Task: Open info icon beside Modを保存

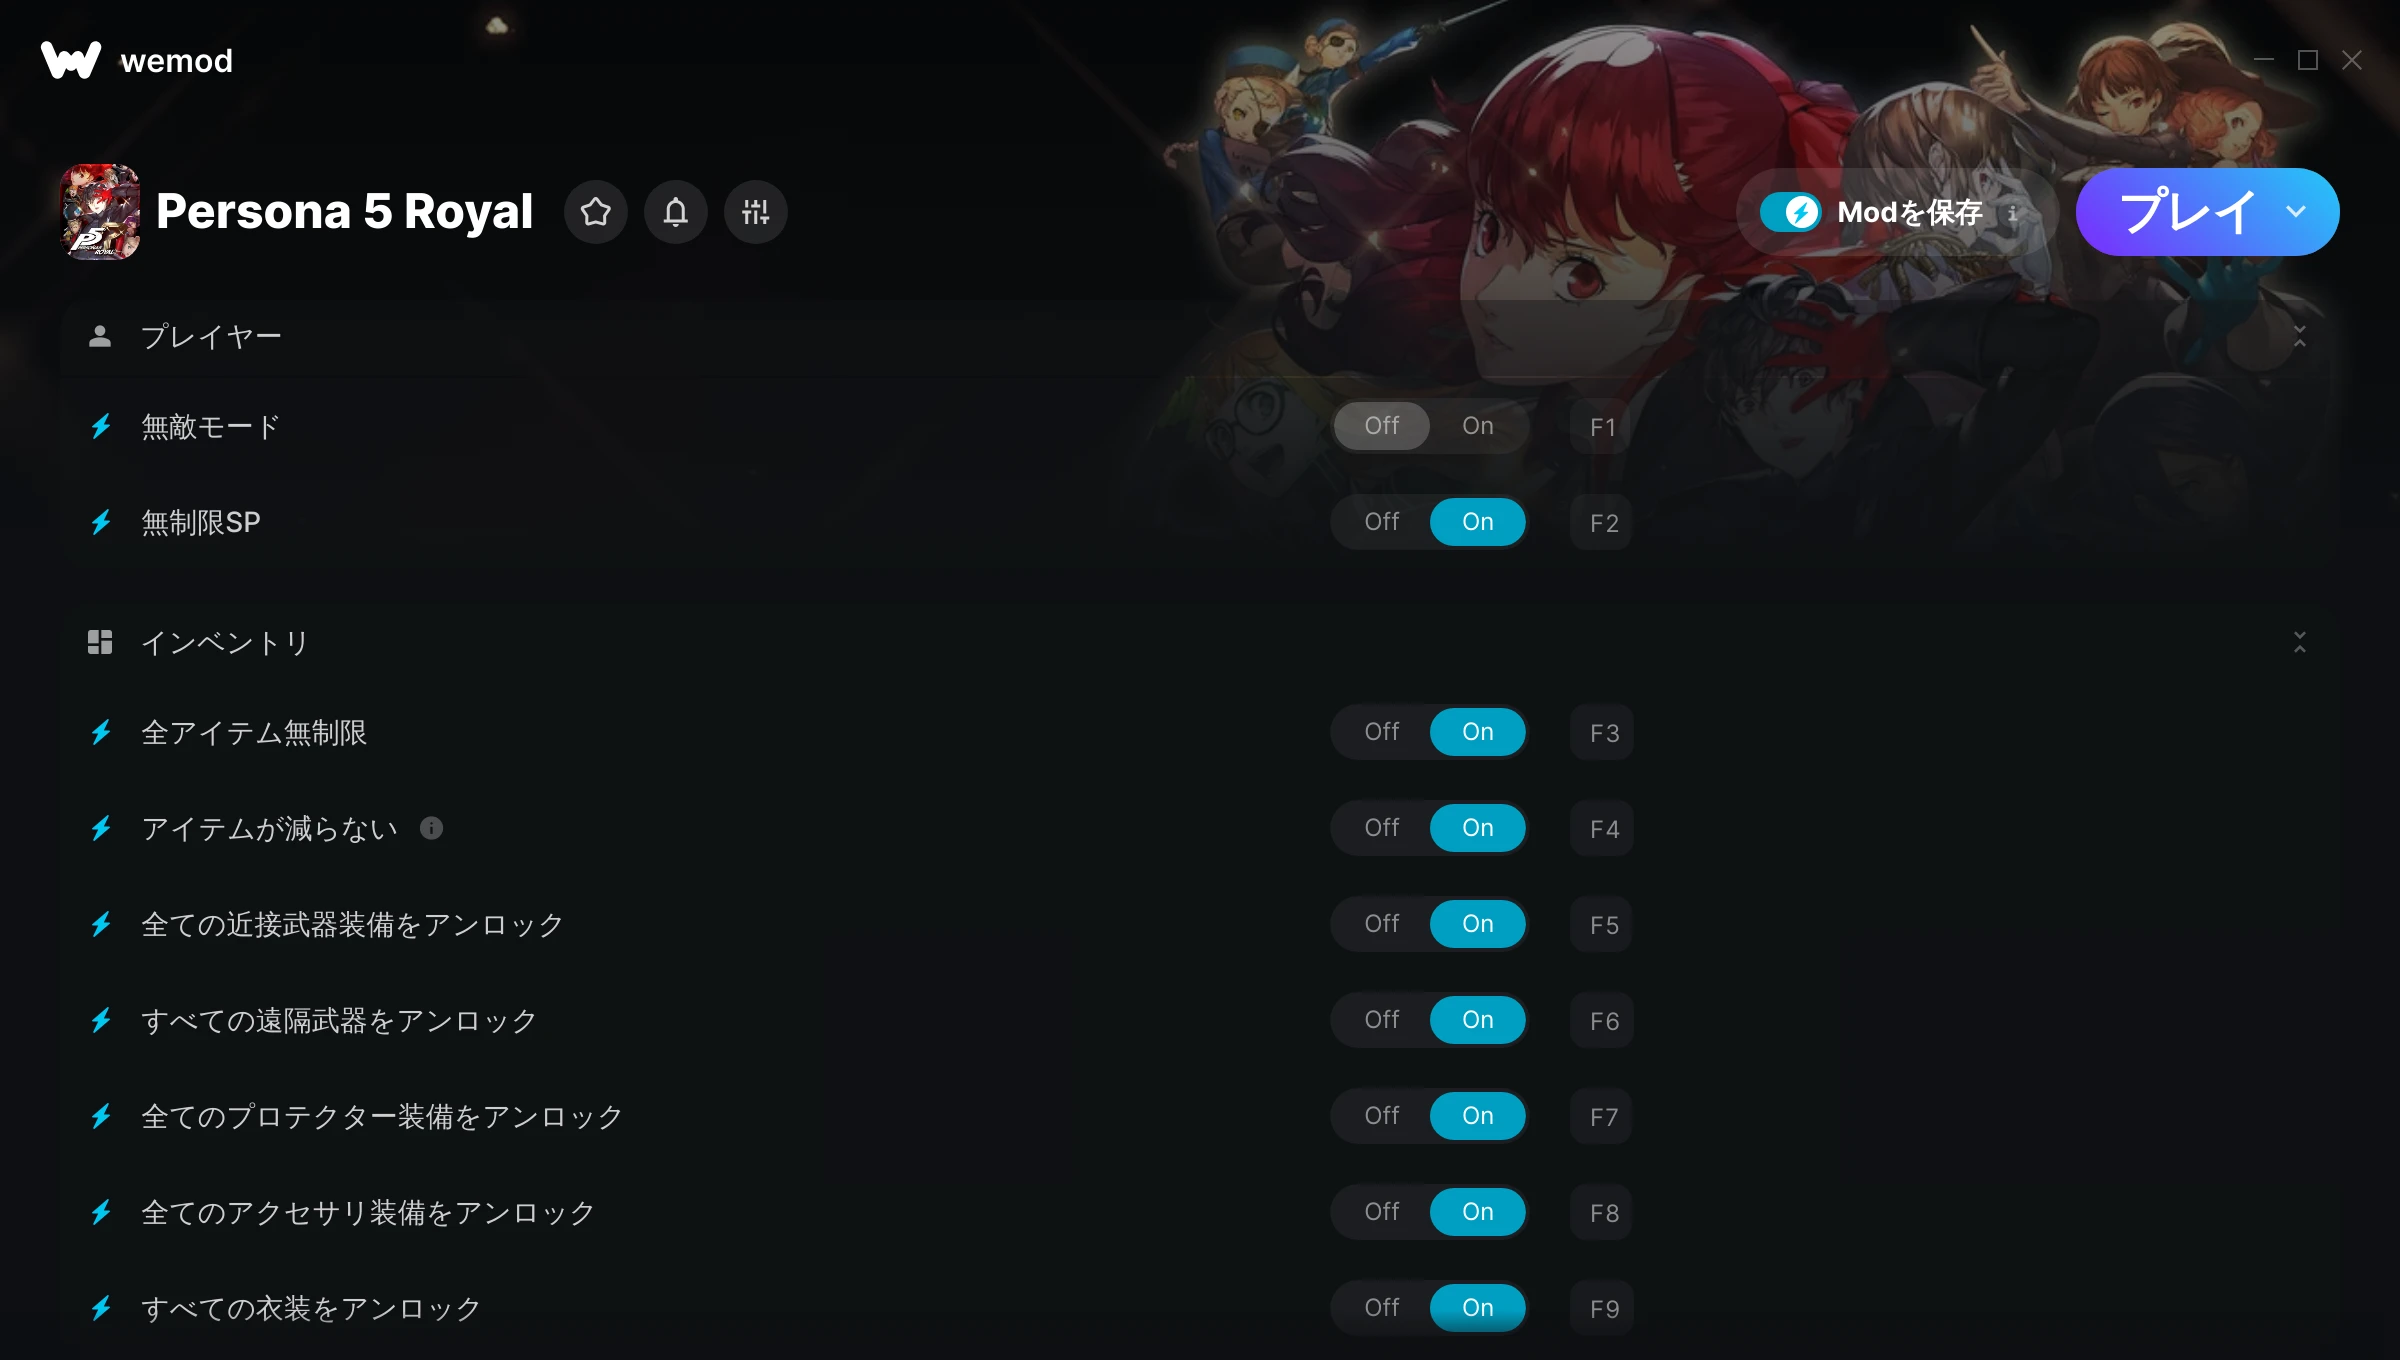Action: click(2013, 213)
